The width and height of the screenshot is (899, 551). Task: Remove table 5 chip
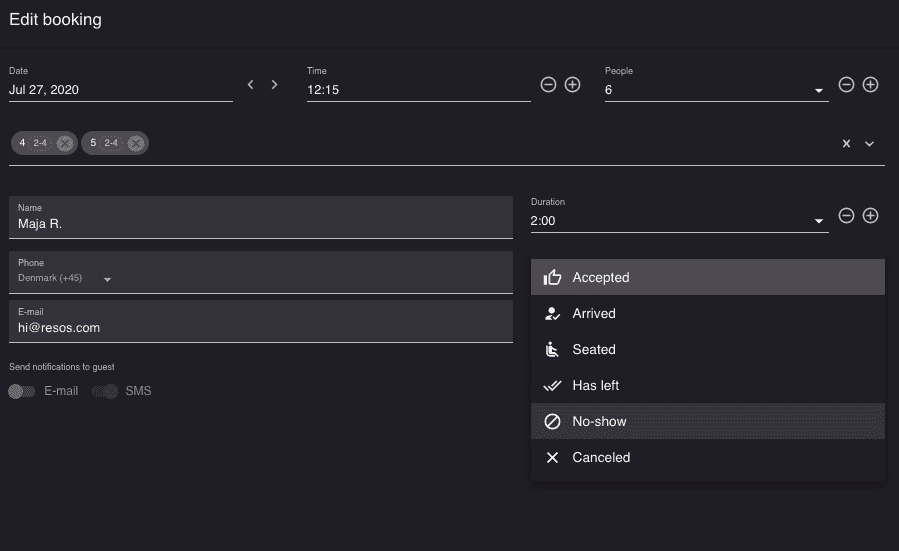(136, 144)
